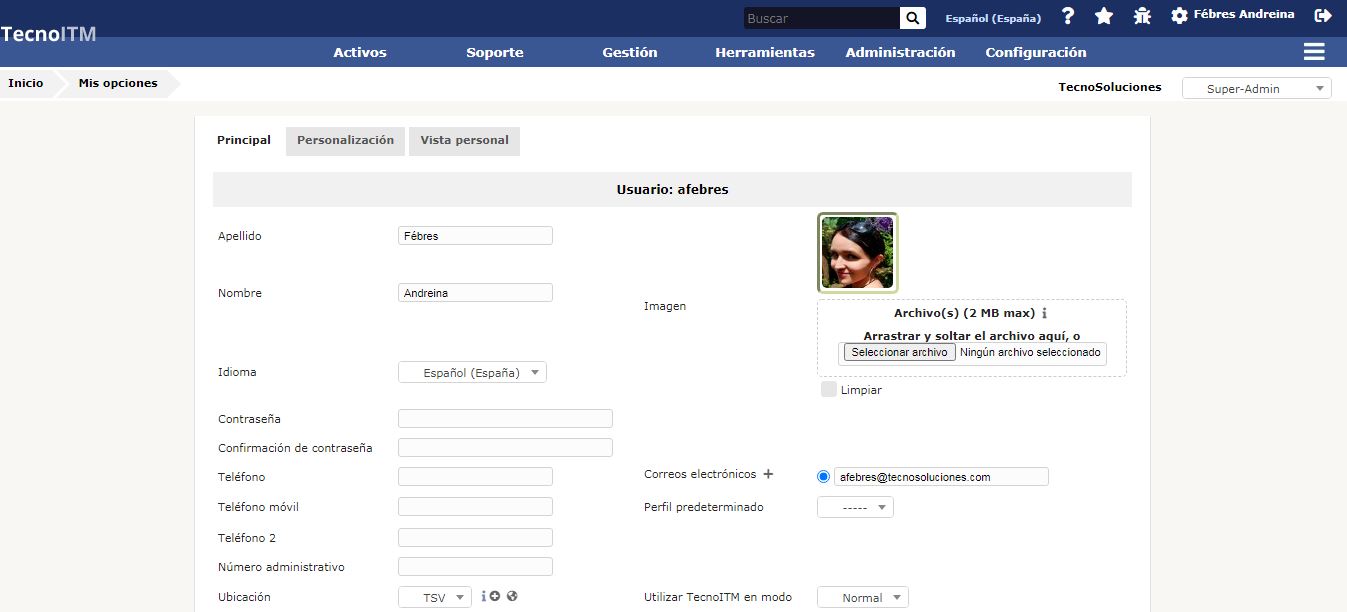Click the Seleccionar archivo button

coord(899,353)
